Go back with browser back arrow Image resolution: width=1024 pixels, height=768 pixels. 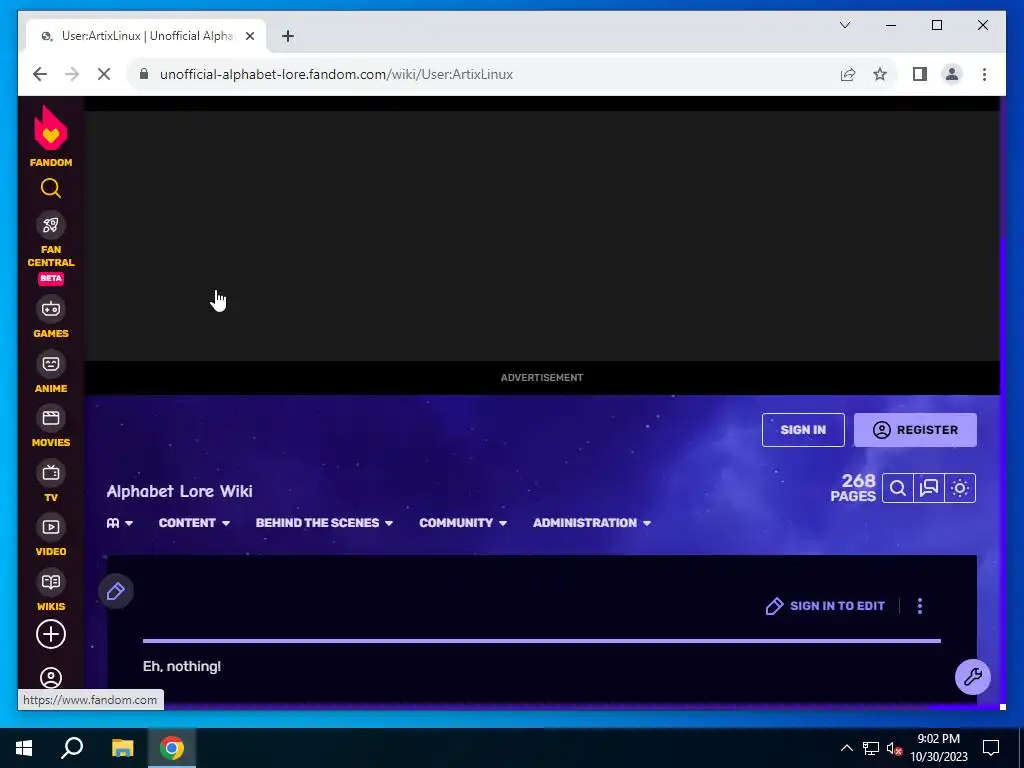click(40, 74)
